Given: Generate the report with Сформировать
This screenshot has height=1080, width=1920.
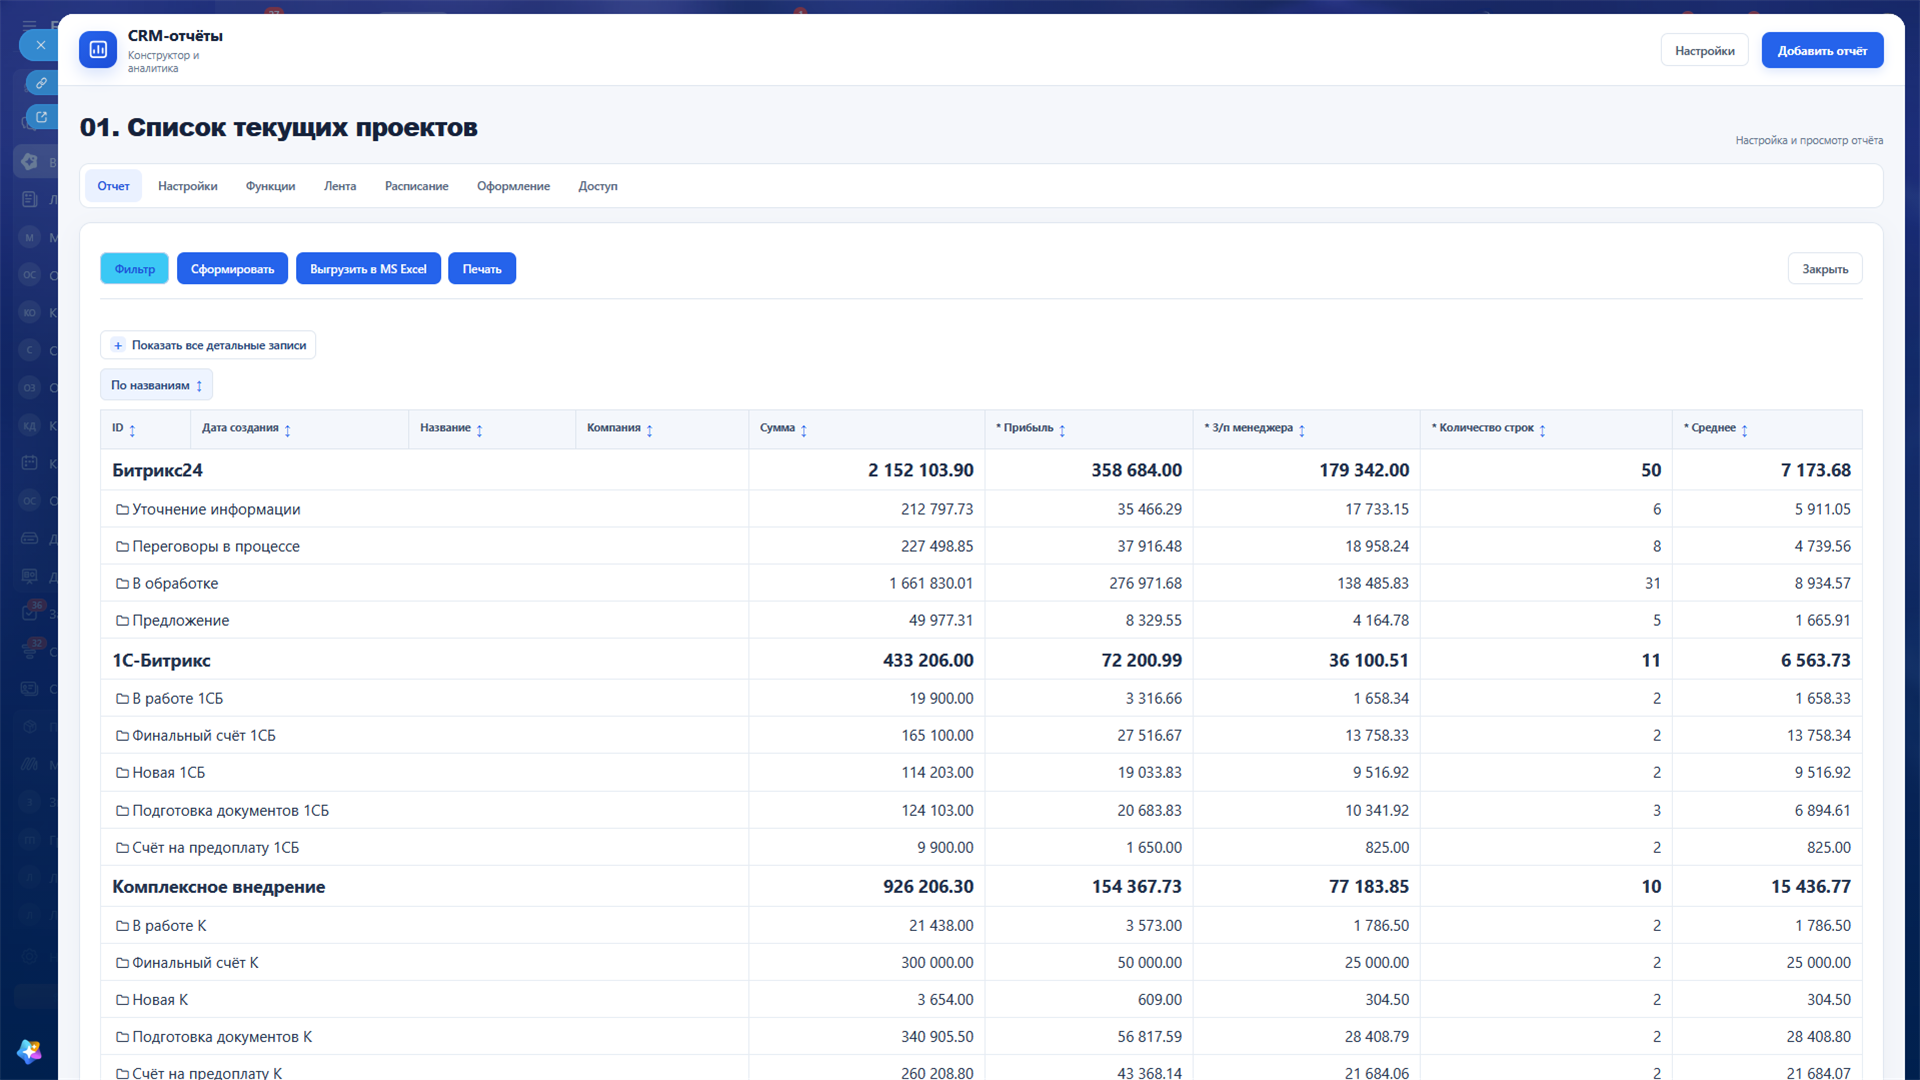Looking at the screenshot, I should point(232,269).
